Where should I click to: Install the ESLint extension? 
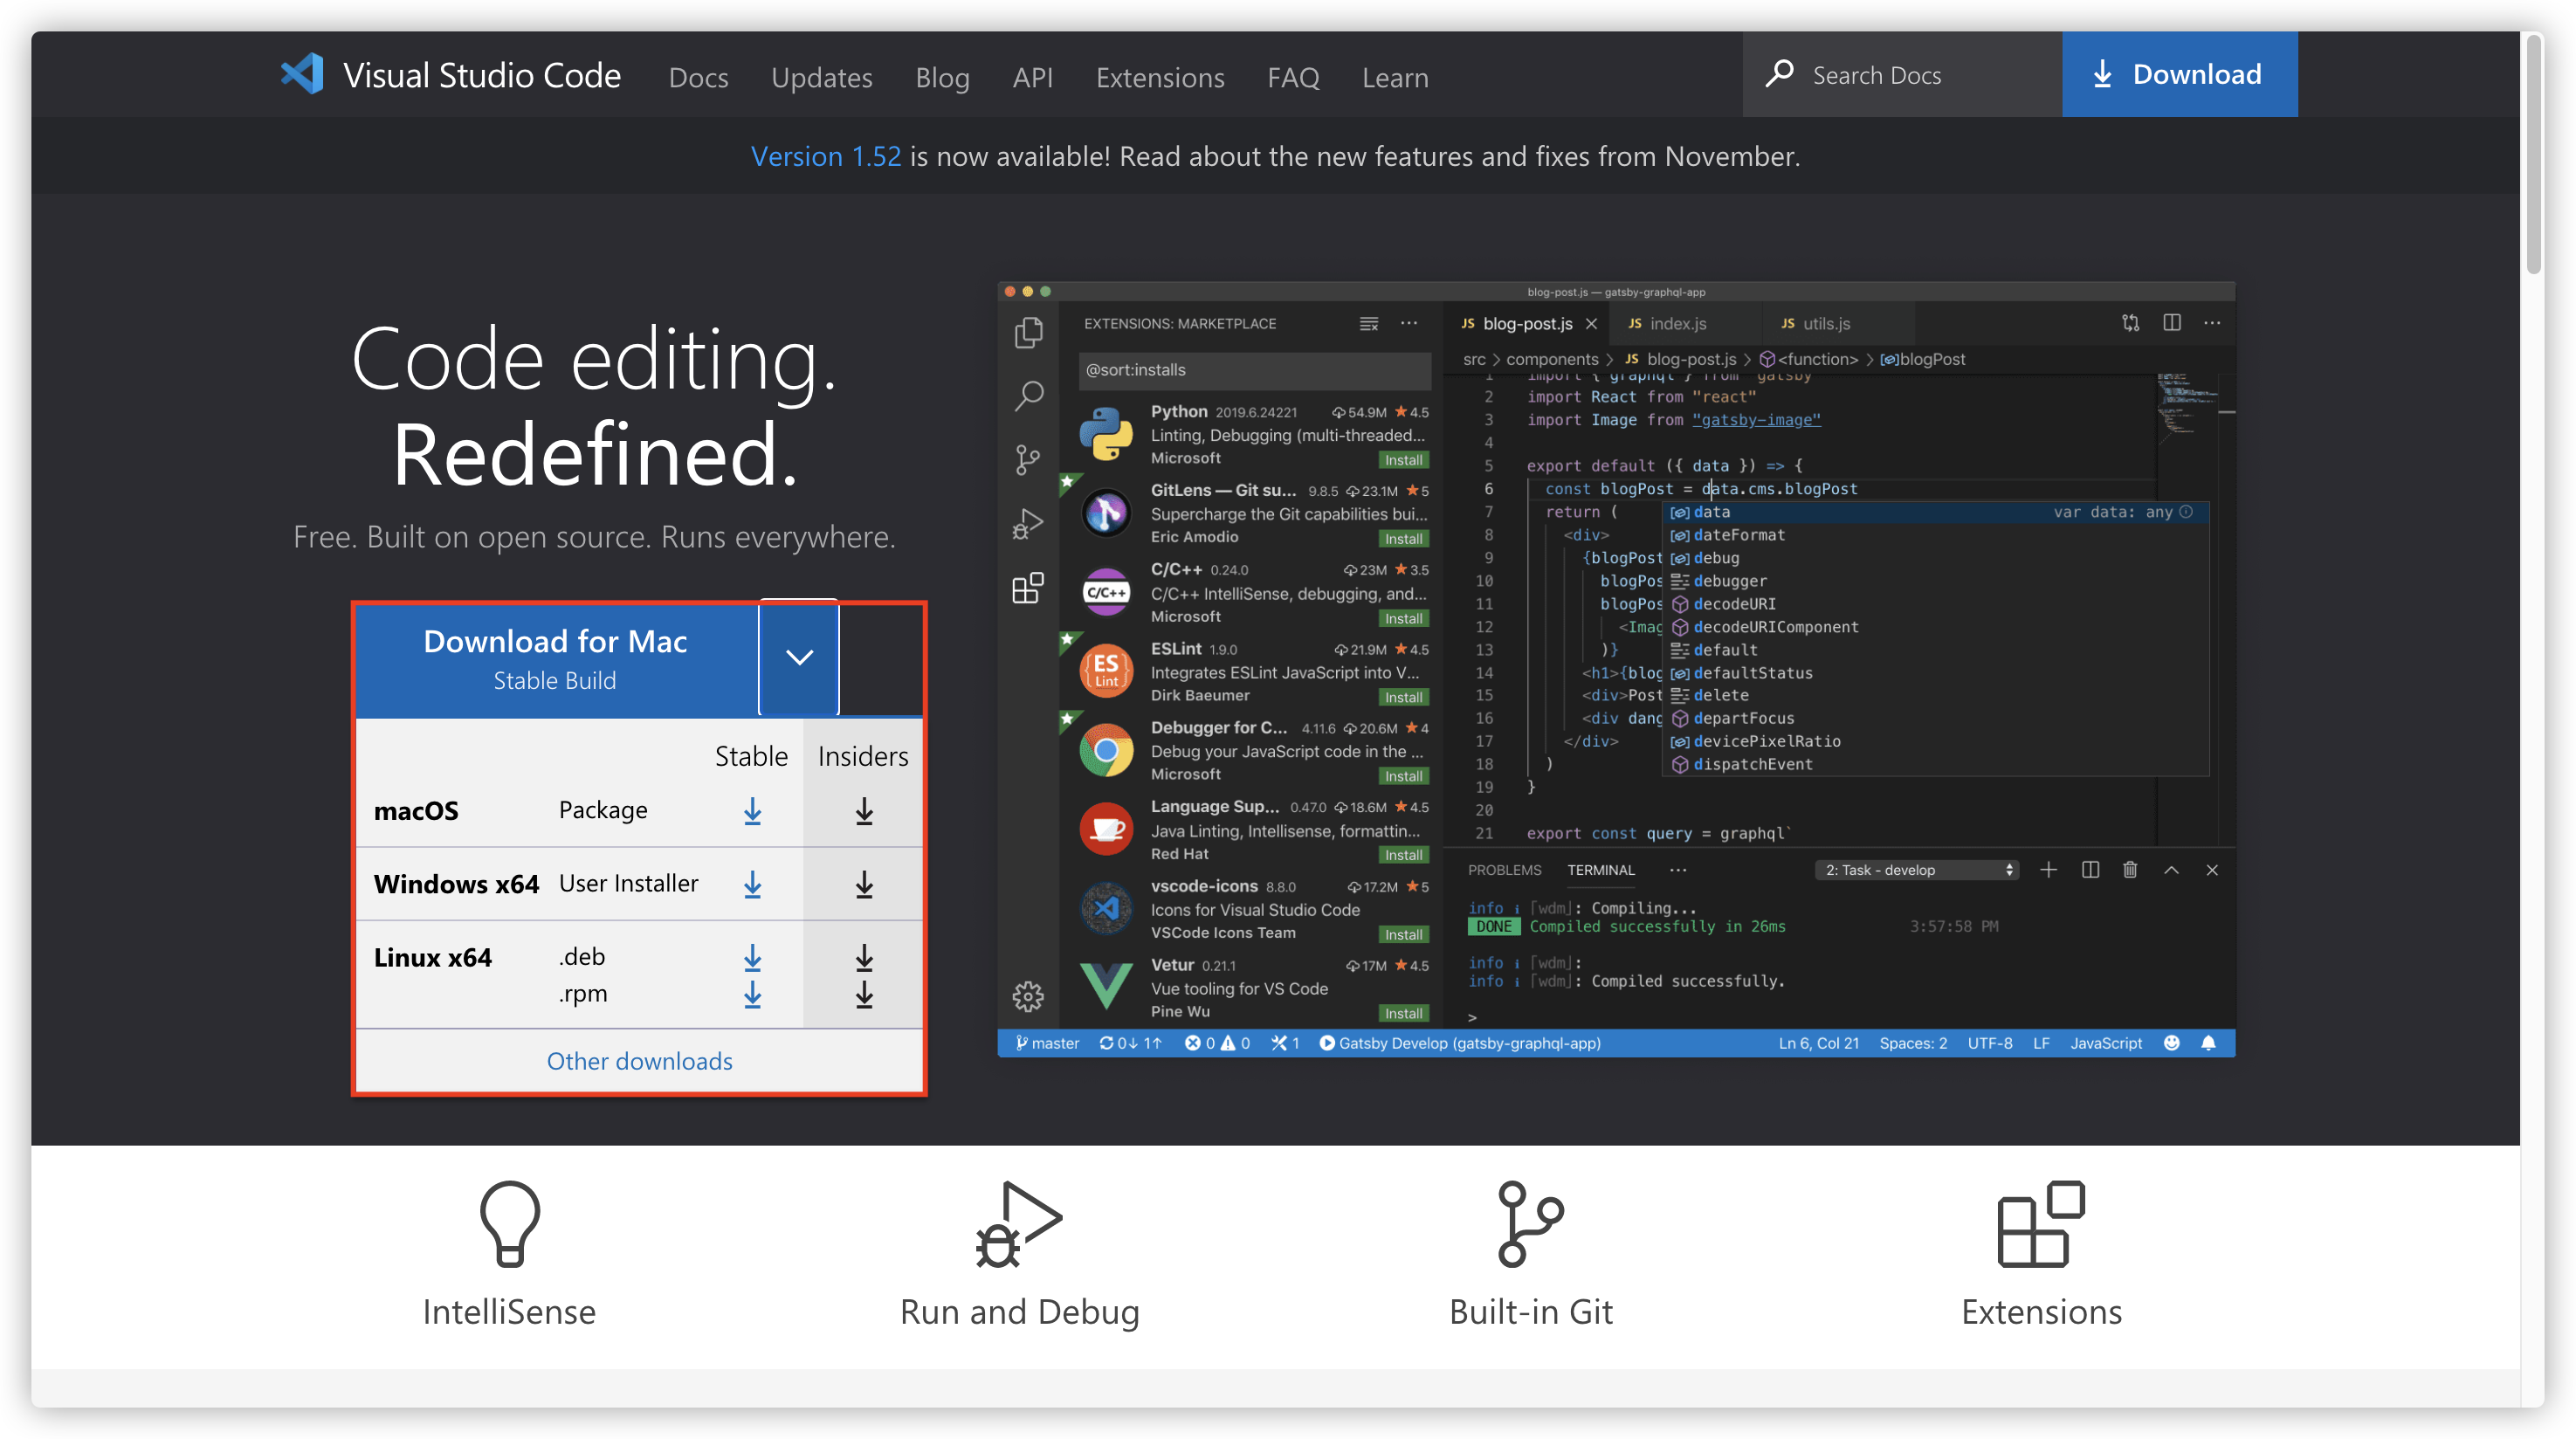(1403, 697)
